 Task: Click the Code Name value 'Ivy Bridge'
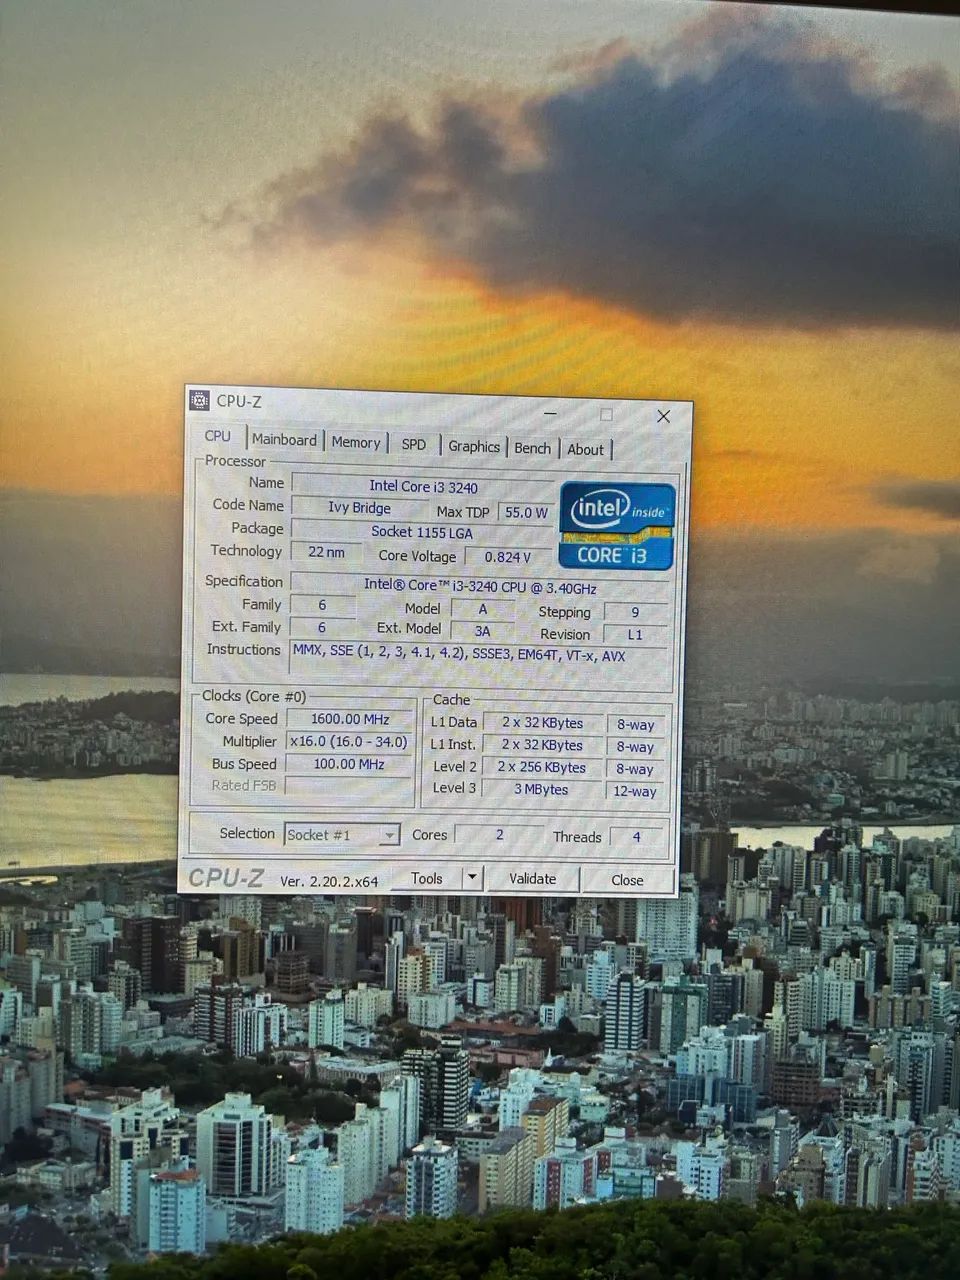coord(360,508)
